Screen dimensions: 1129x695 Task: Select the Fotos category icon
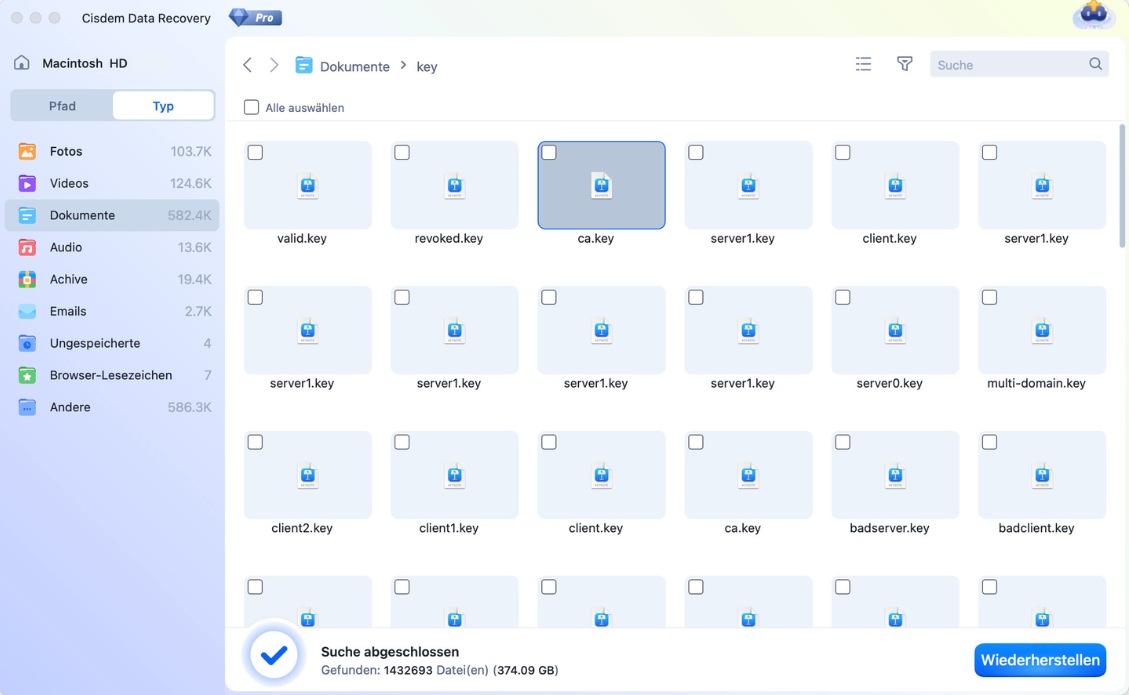coord(28,151)
